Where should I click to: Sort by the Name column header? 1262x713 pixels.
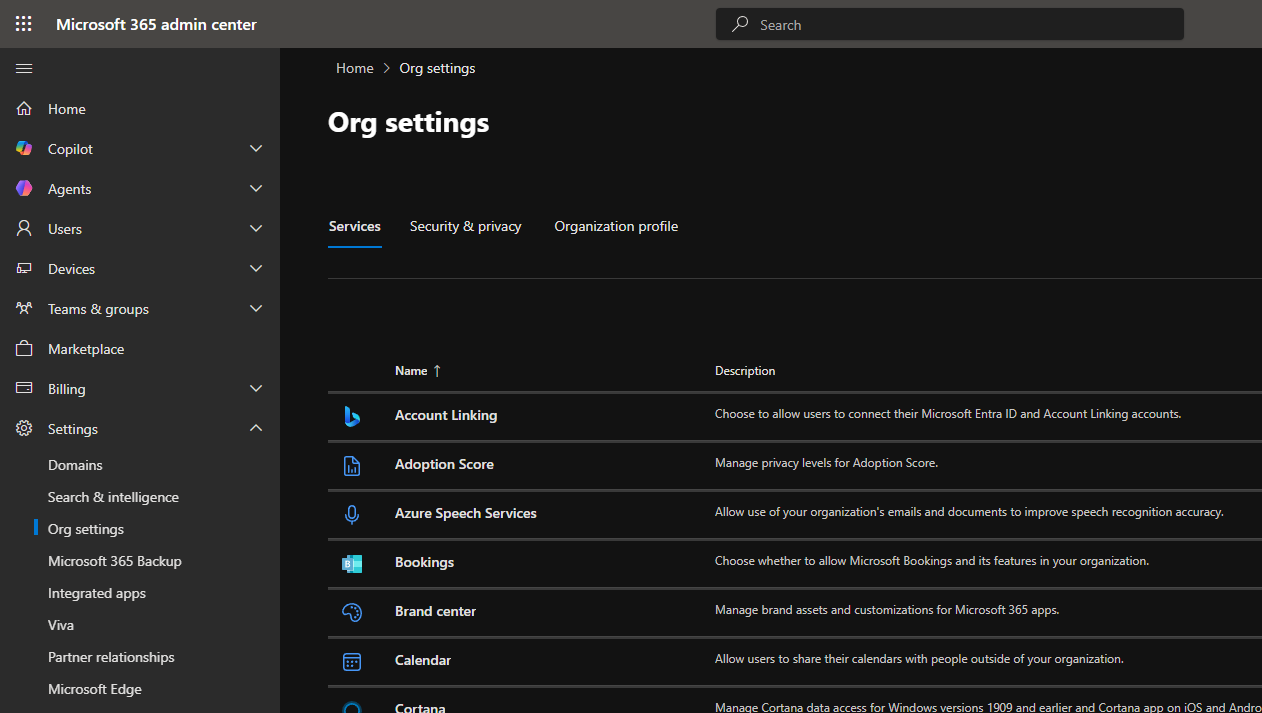point(411,371)
